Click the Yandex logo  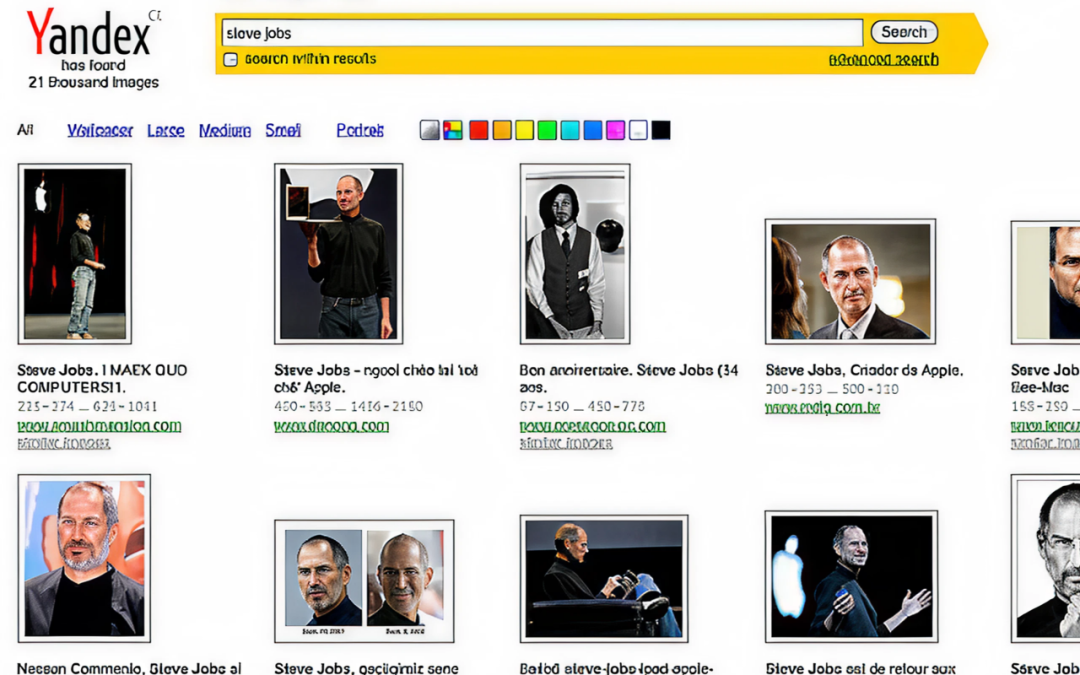(x=87, y=34)
